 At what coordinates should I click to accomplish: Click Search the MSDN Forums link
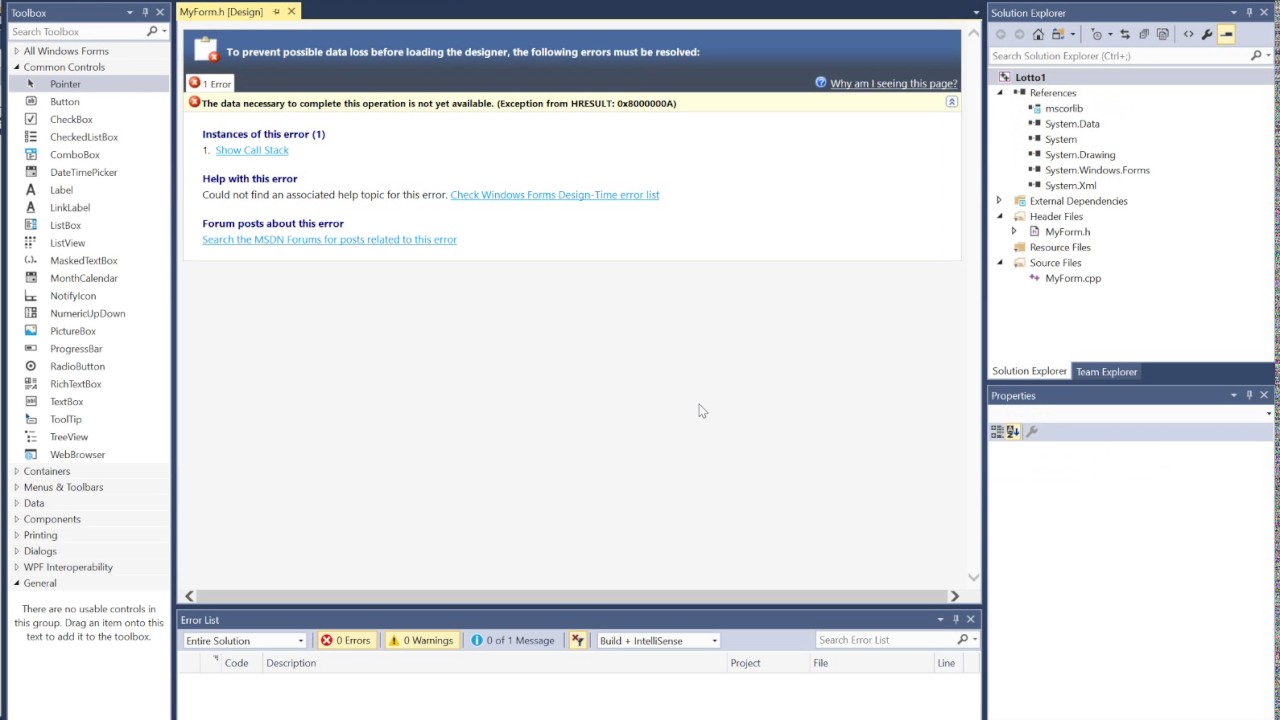(329, 240)
